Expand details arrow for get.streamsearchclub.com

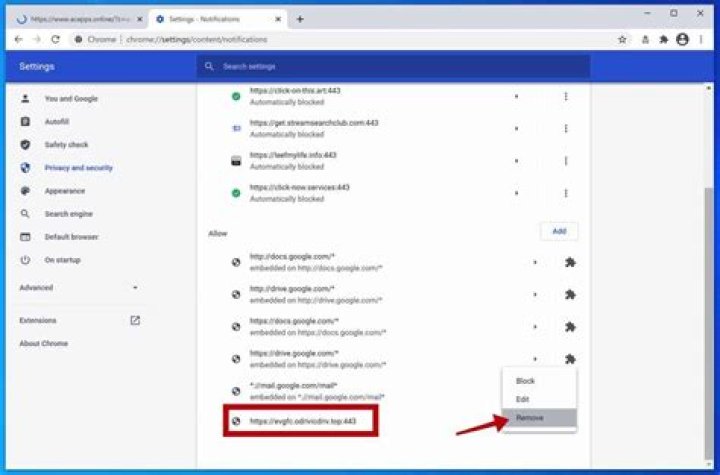(x=516, y=129)
